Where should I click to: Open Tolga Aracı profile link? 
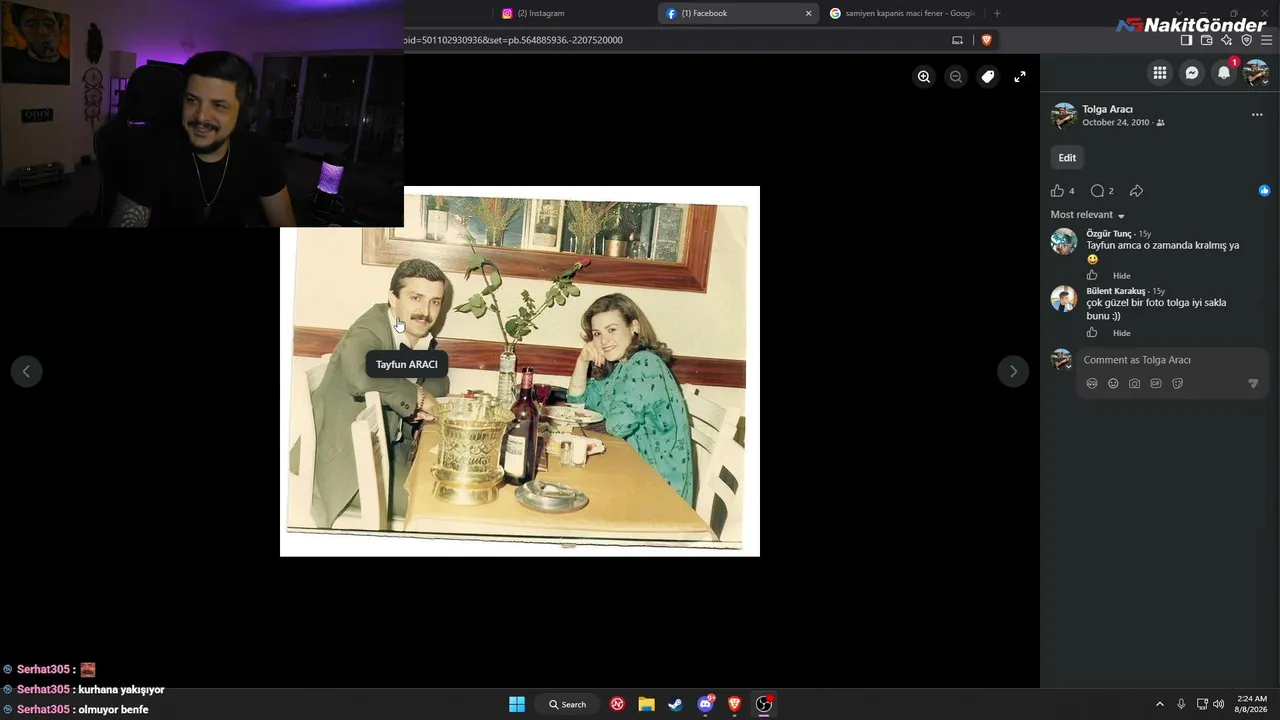point(1107,109)
